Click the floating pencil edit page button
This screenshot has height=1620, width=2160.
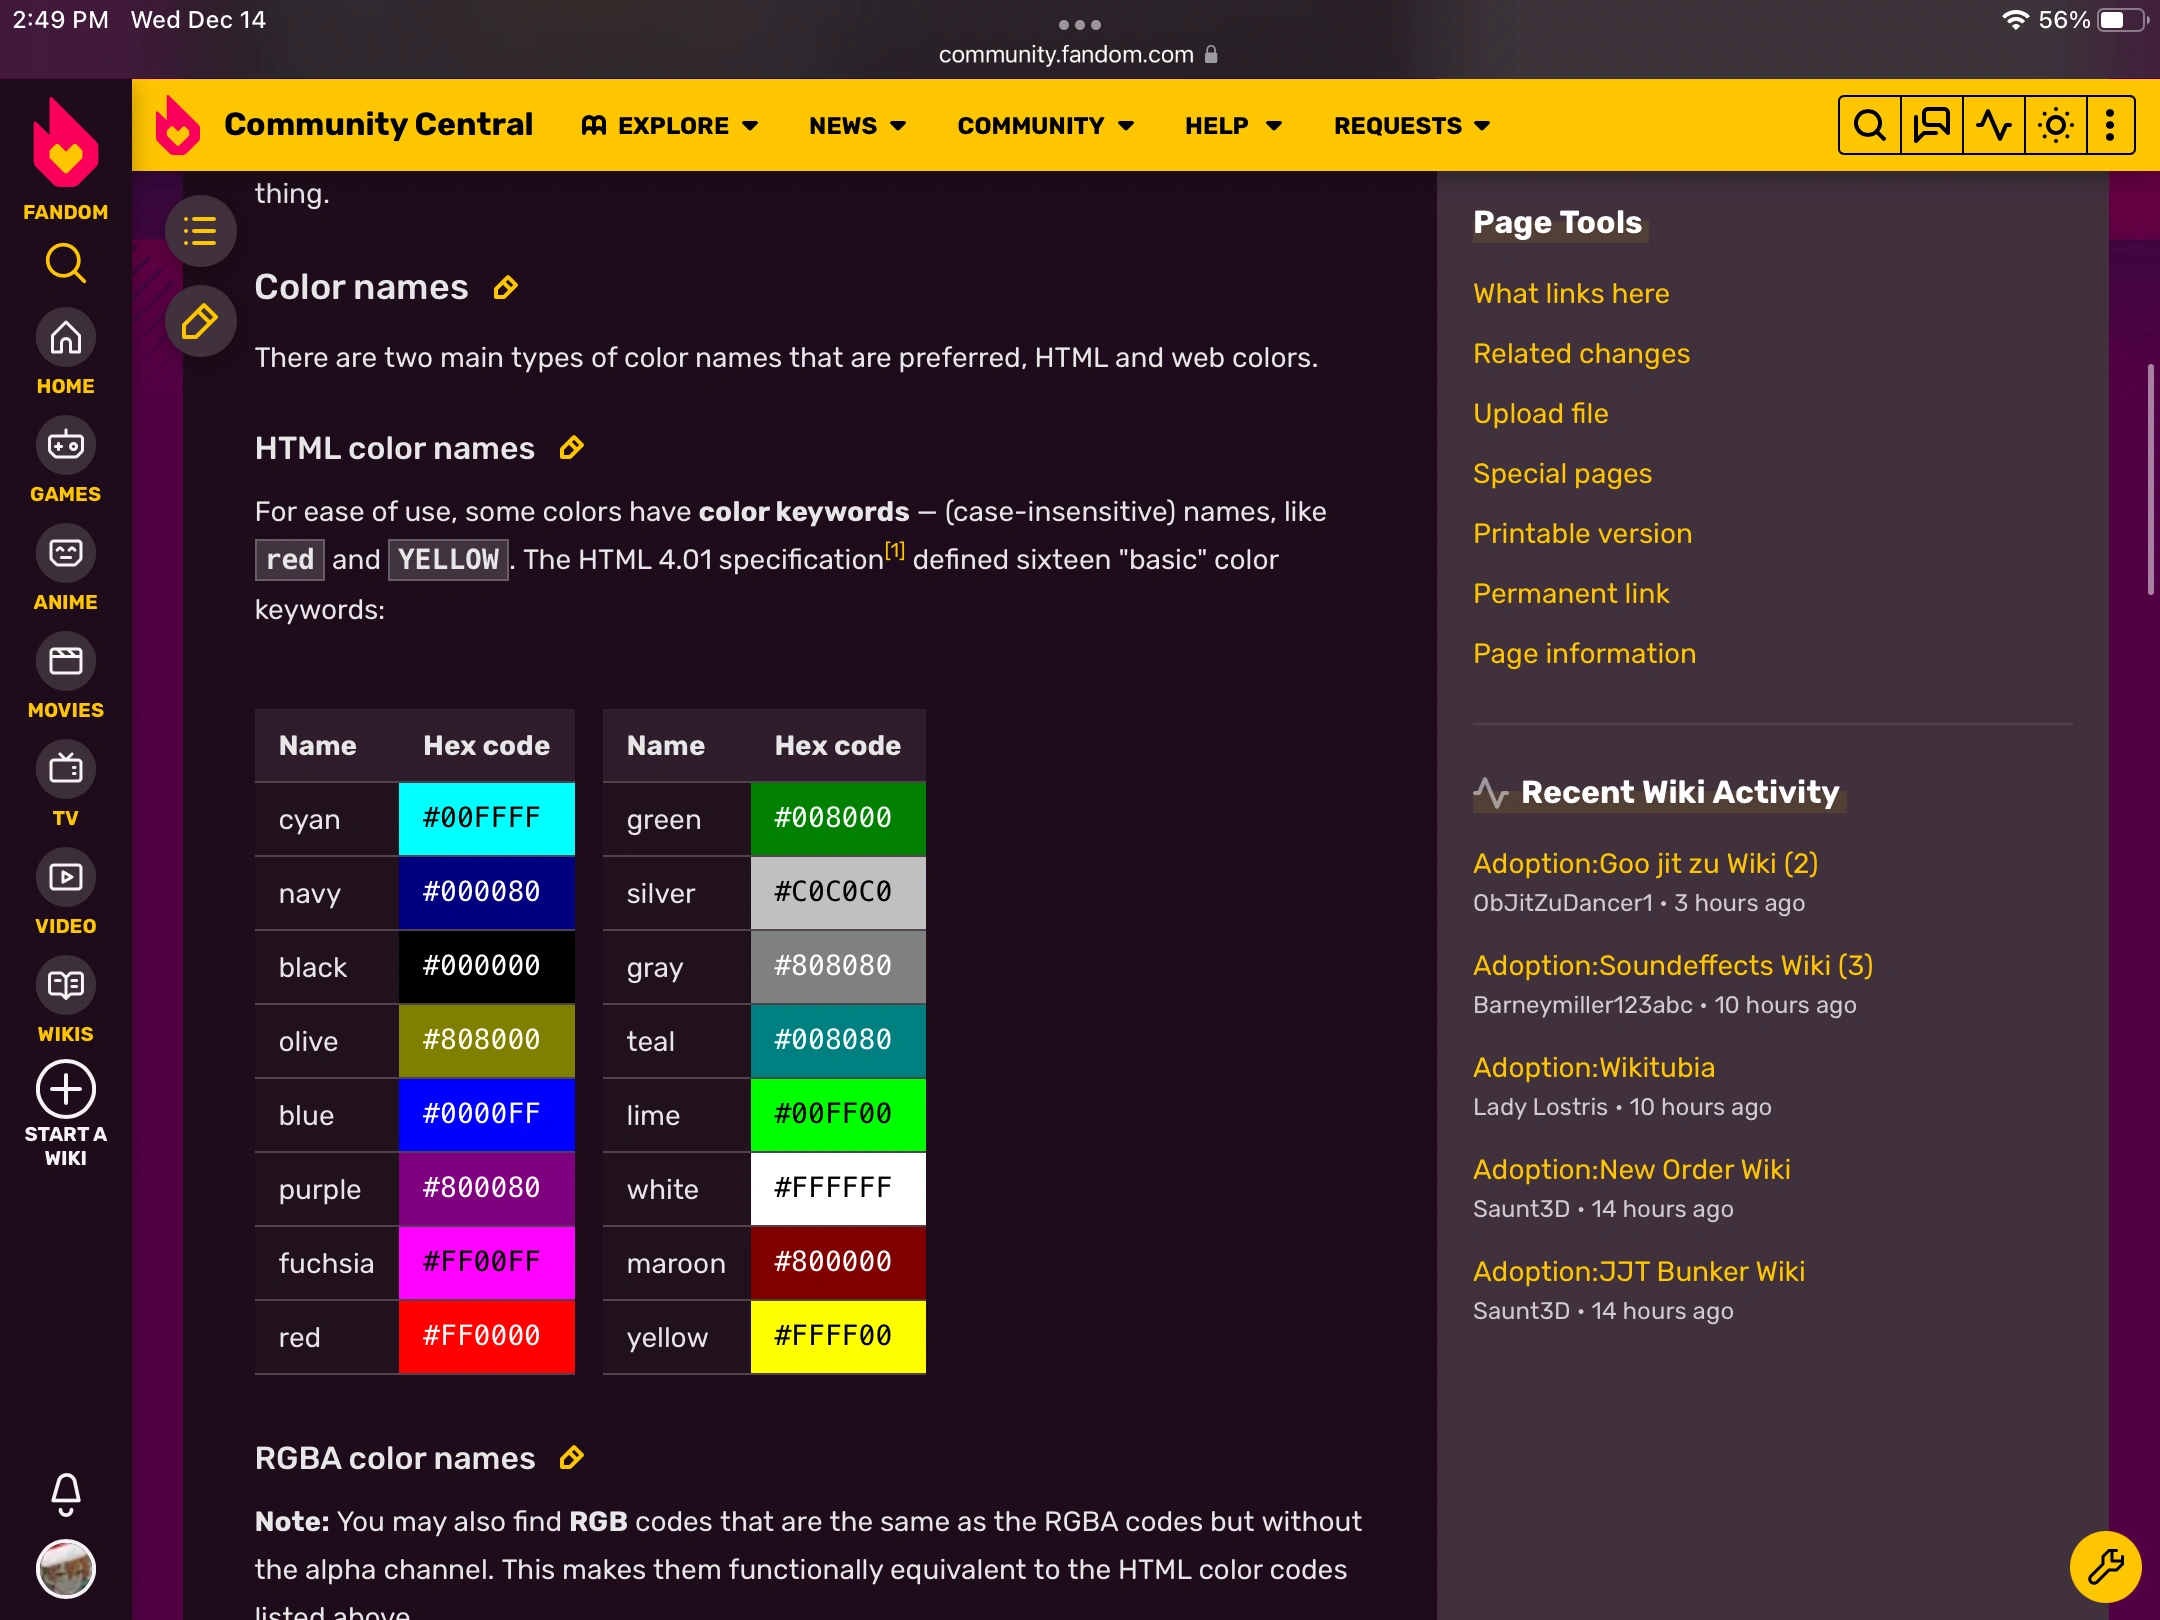pos(200,322)
